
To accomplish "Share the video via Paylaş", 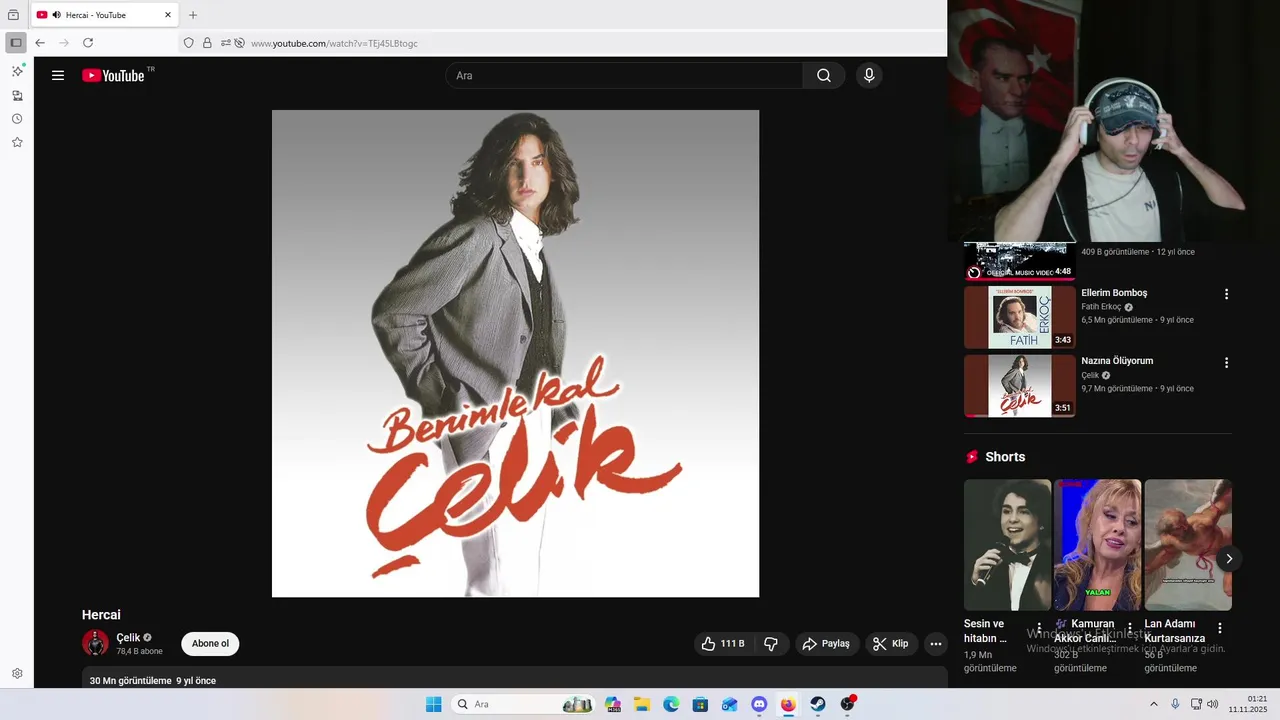I will tap(826, 644).
